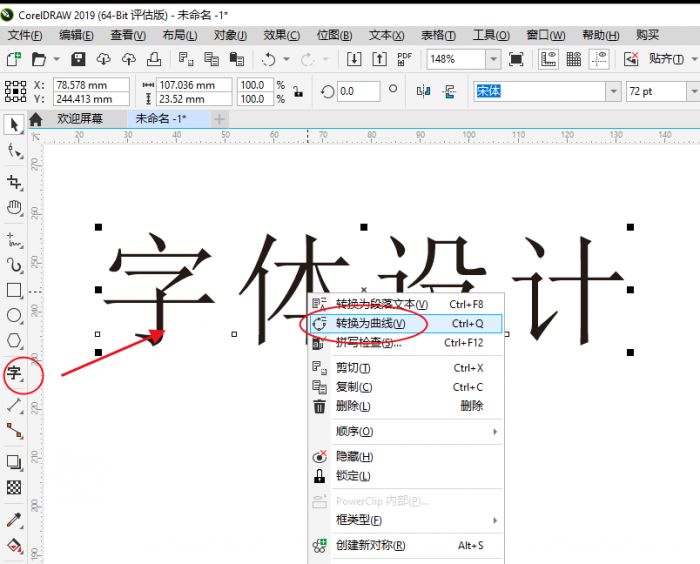The image size is (700, 564).
Task: Select the Pick tool arrow
Action: tap(14, 125)
